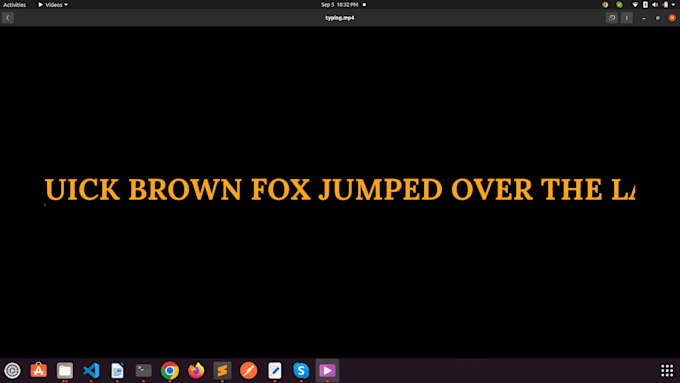Open the Files manager from the dock
This screenshot has width=680, height=383.
[x=65, y=370]
